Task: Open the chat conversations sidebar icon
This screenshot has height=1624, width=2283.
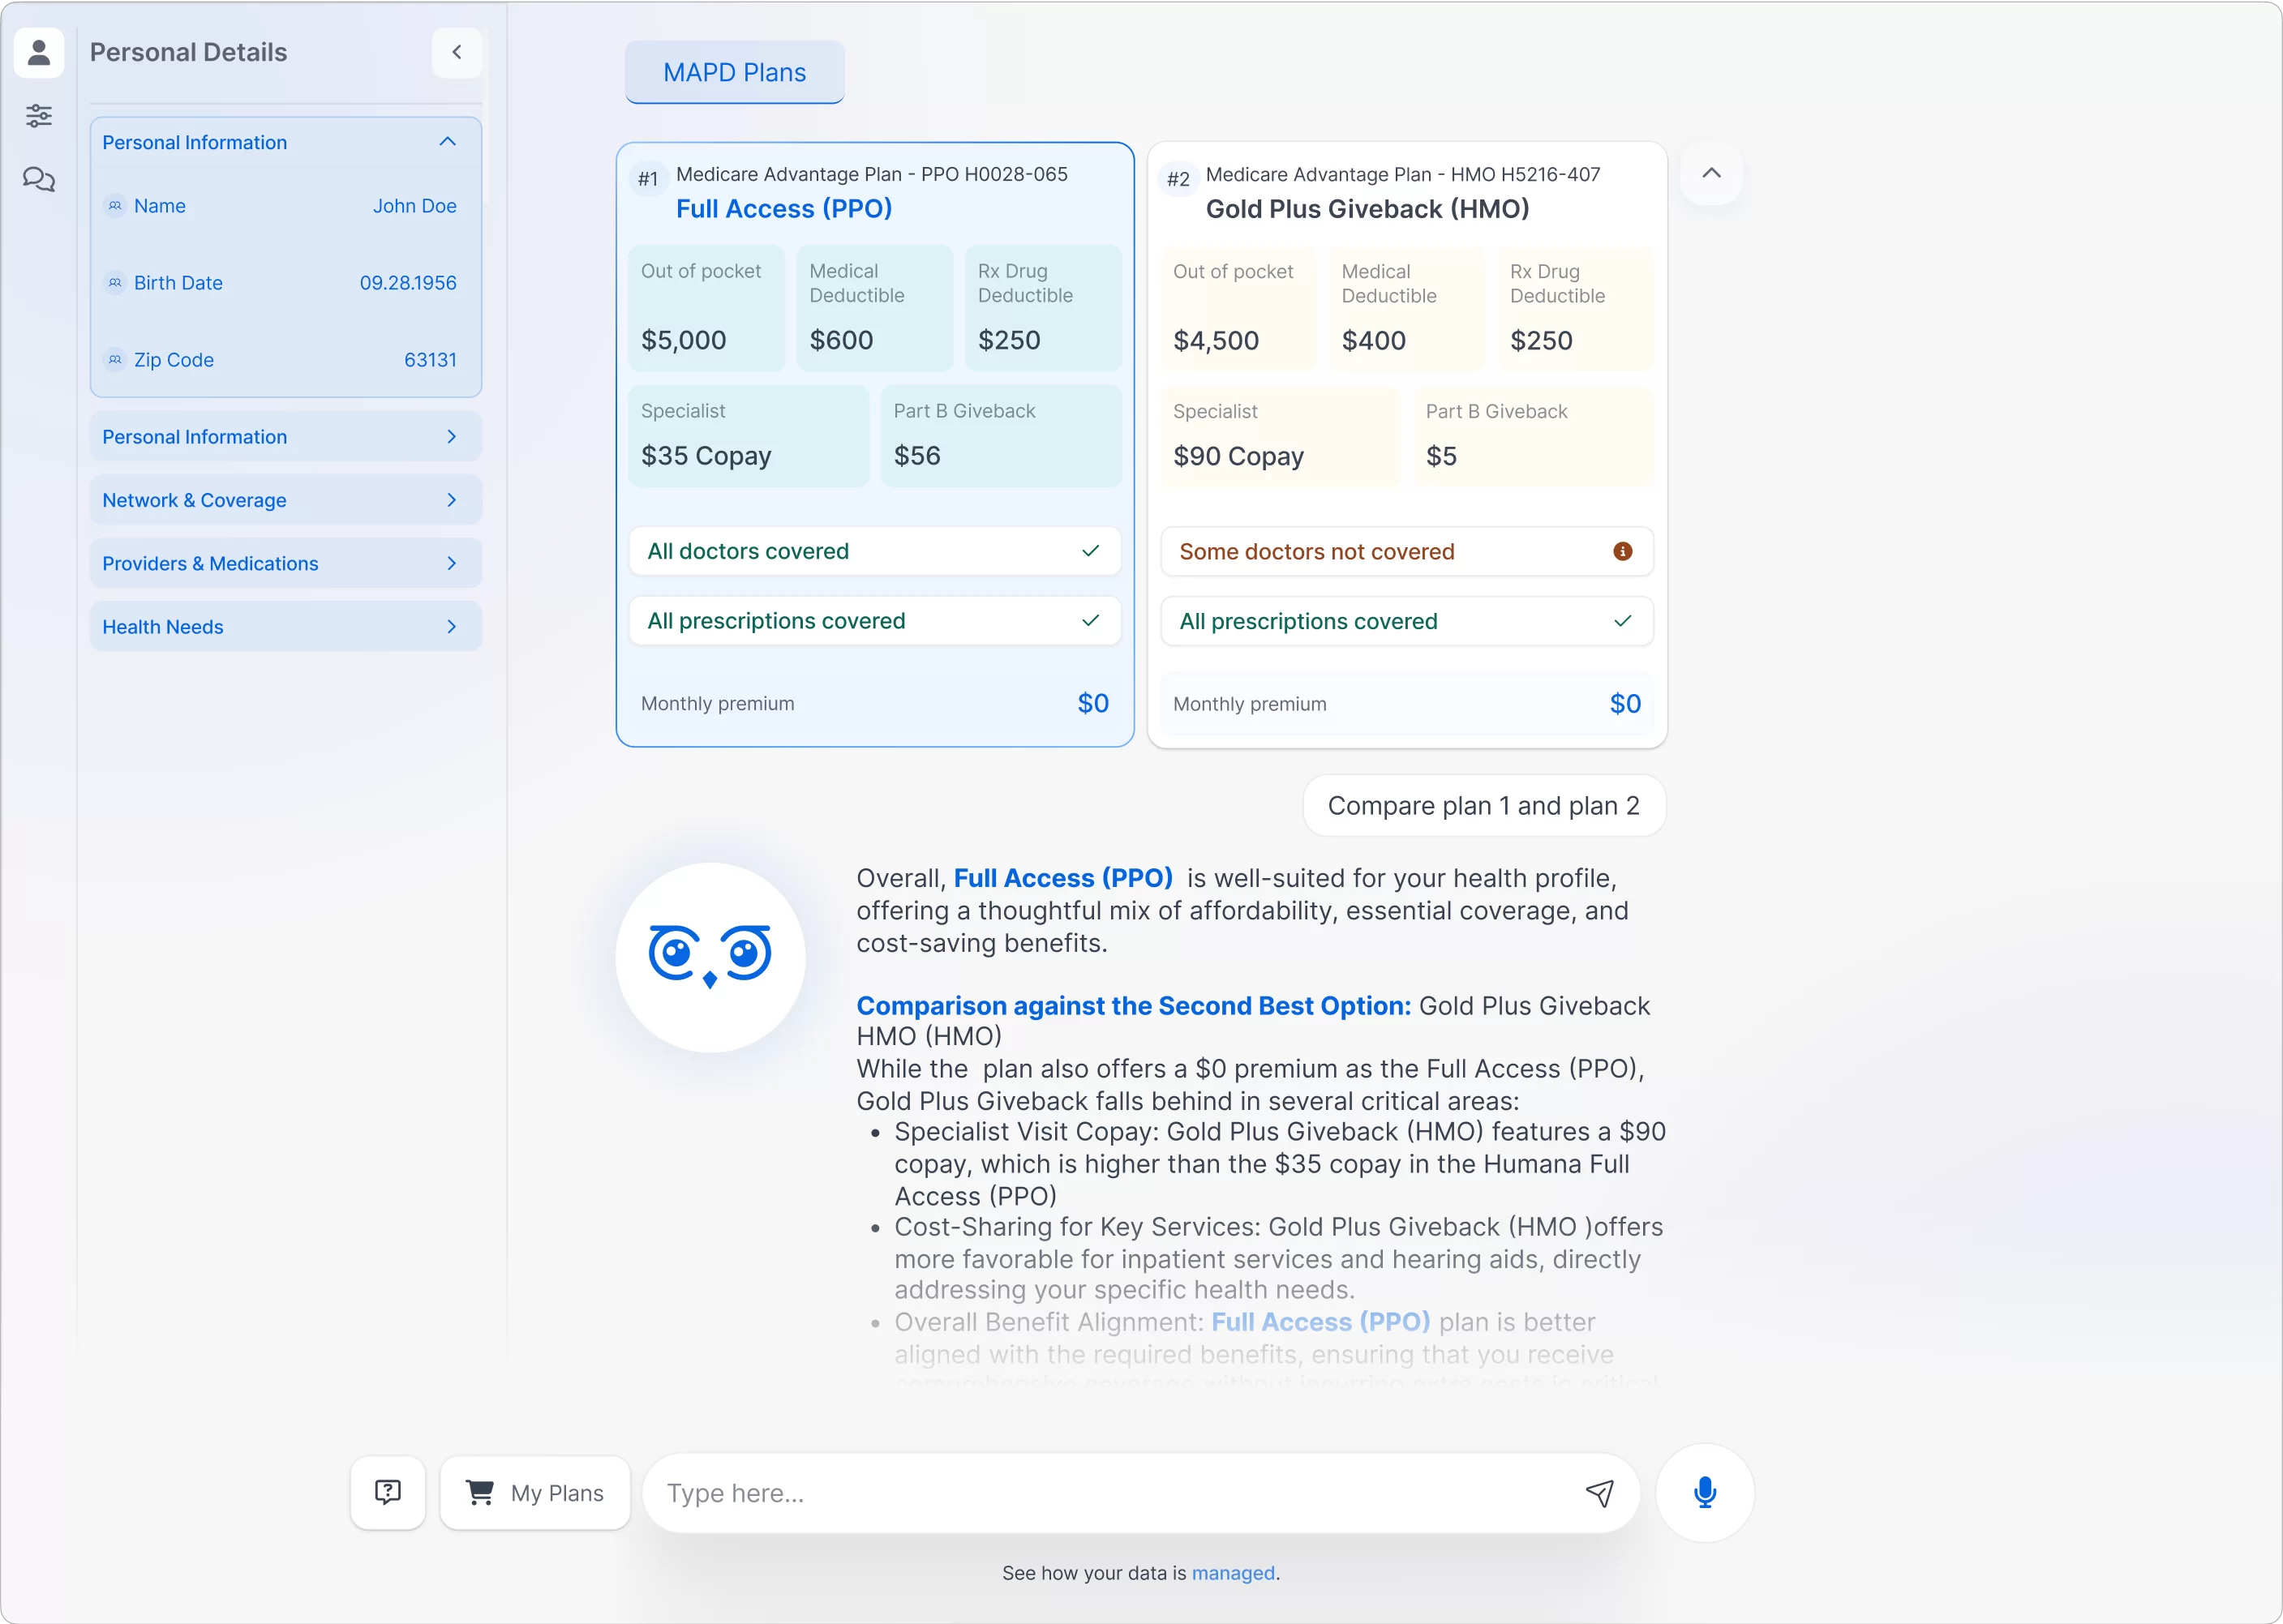Action: 40,180
